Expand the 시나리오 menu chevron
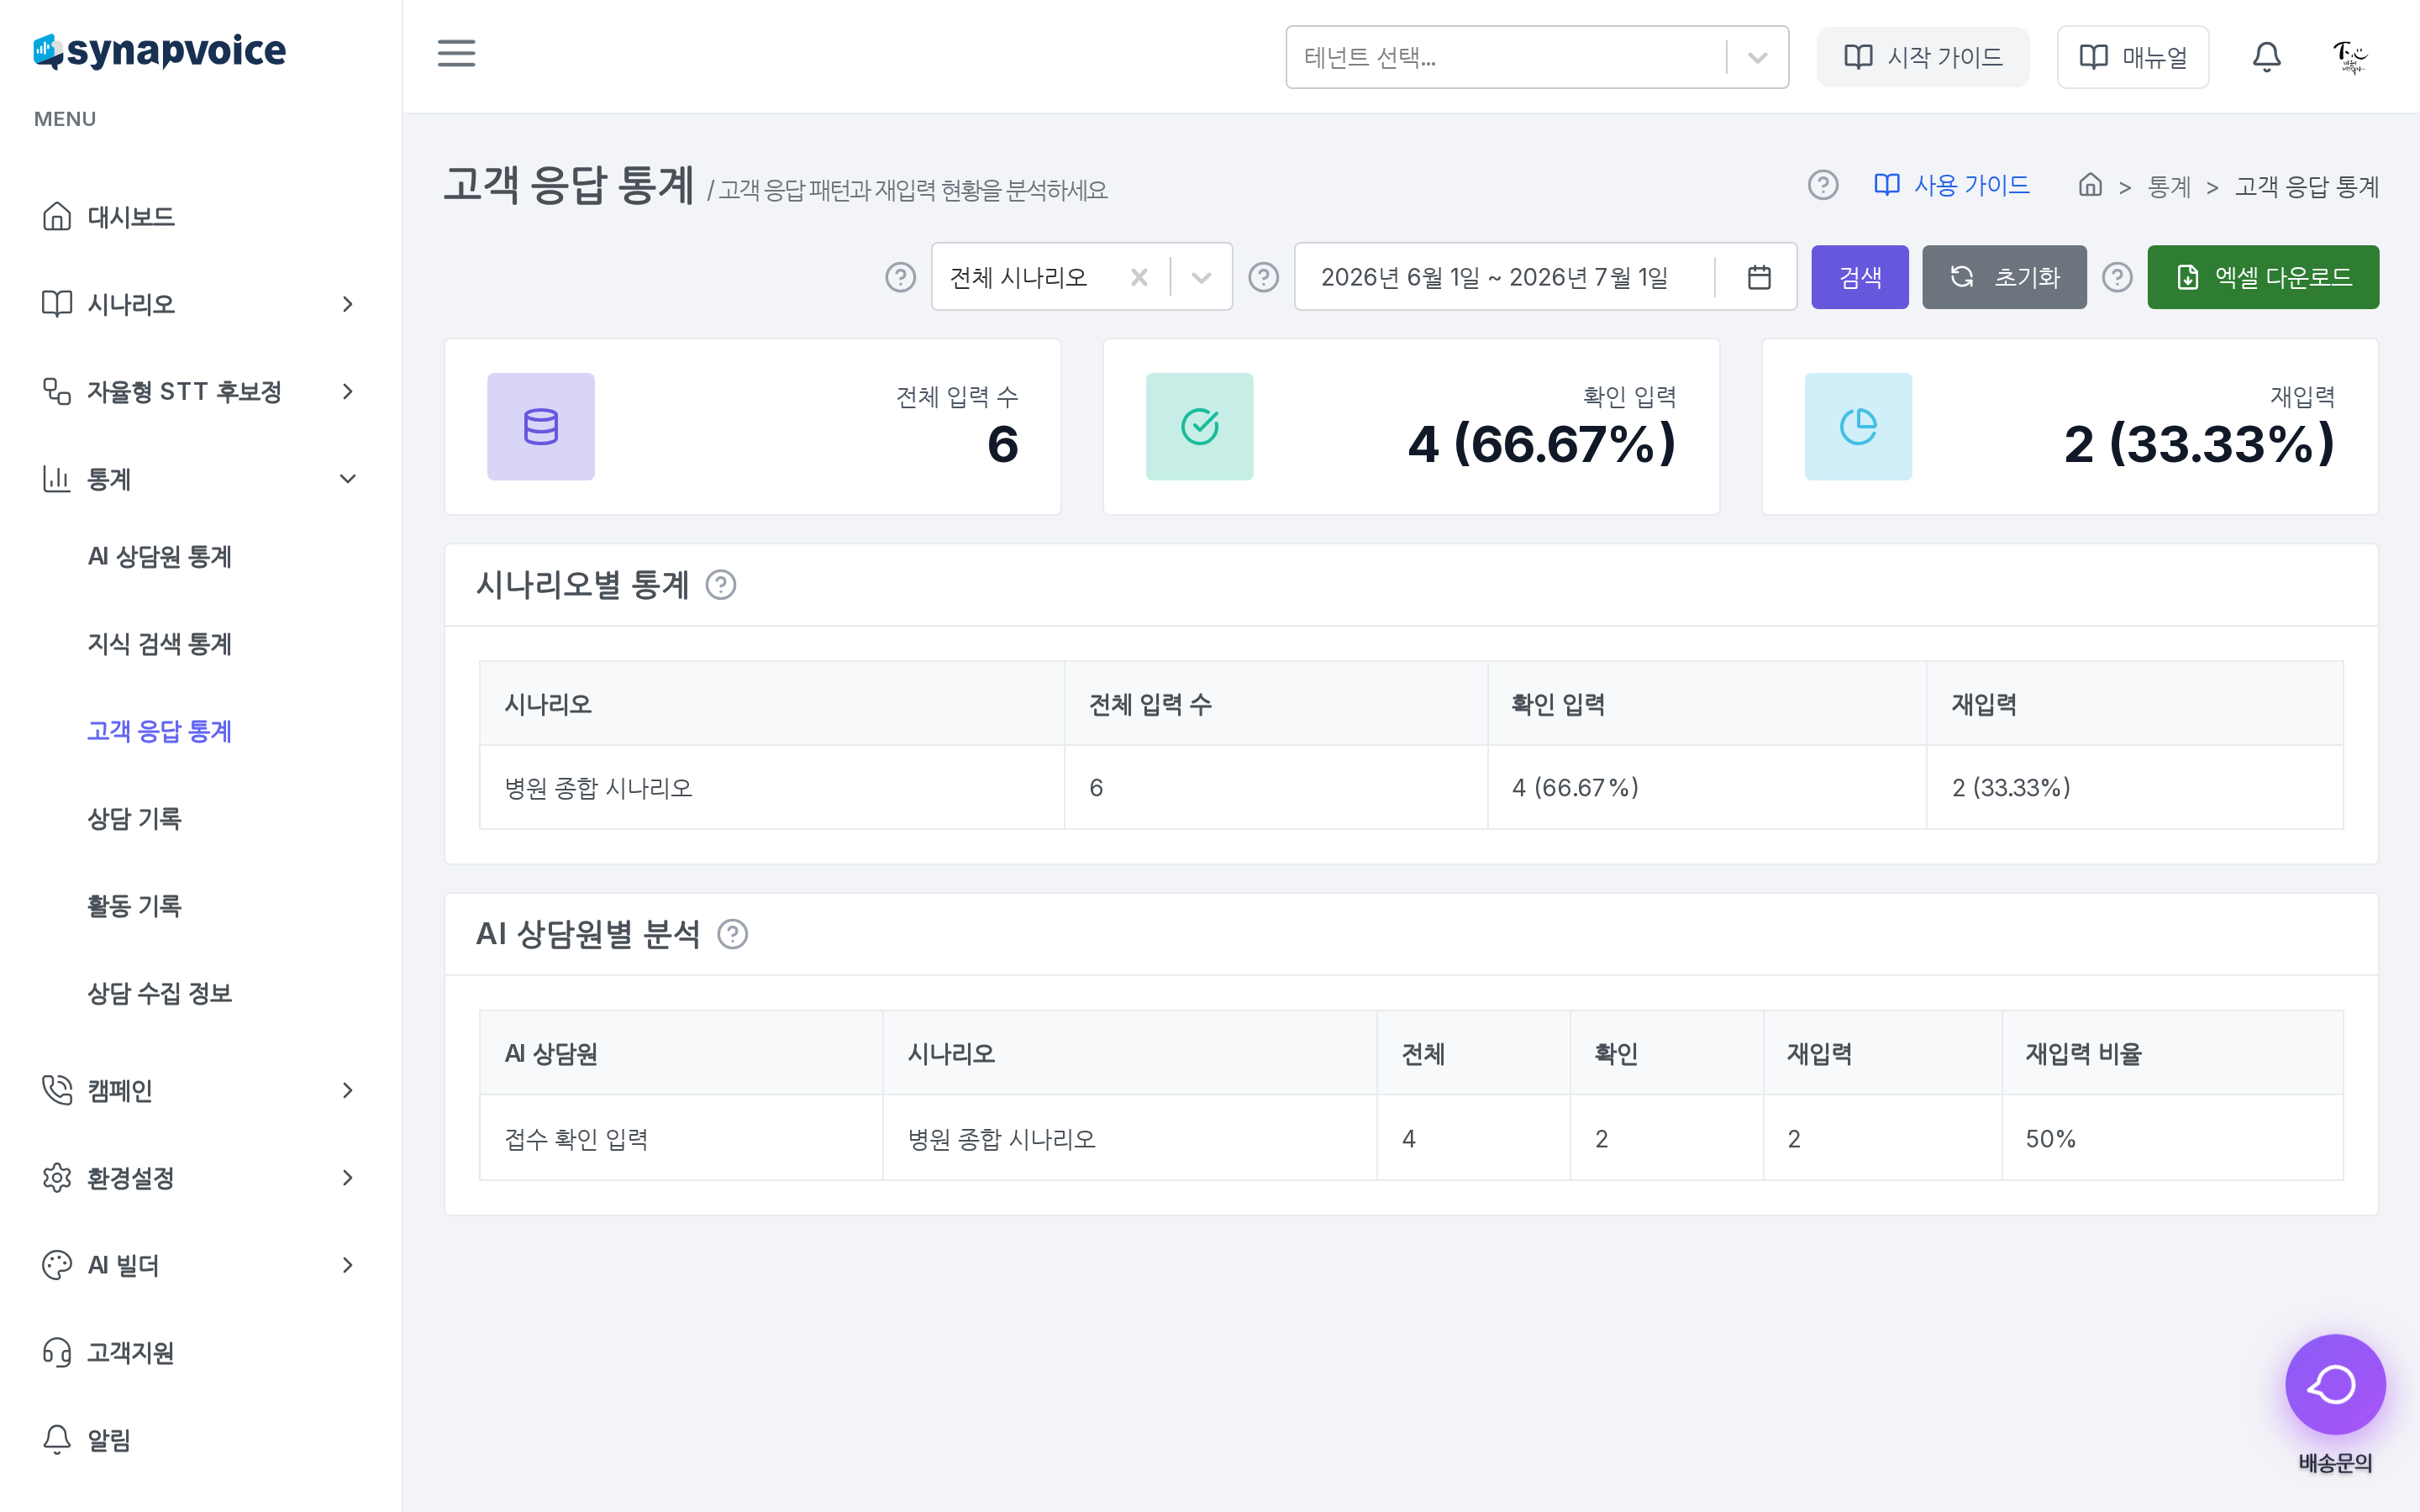The image size is (2420, 1512). click(x=347, y=304)
